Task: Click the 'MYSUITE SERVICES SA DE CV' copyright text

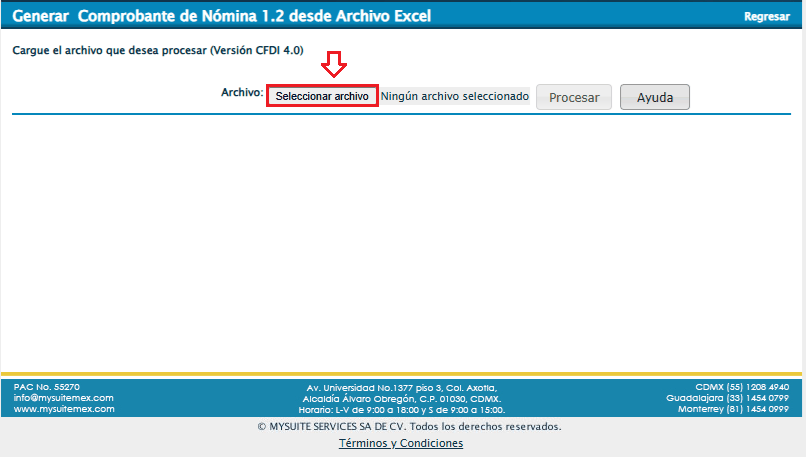Action: 410,427
